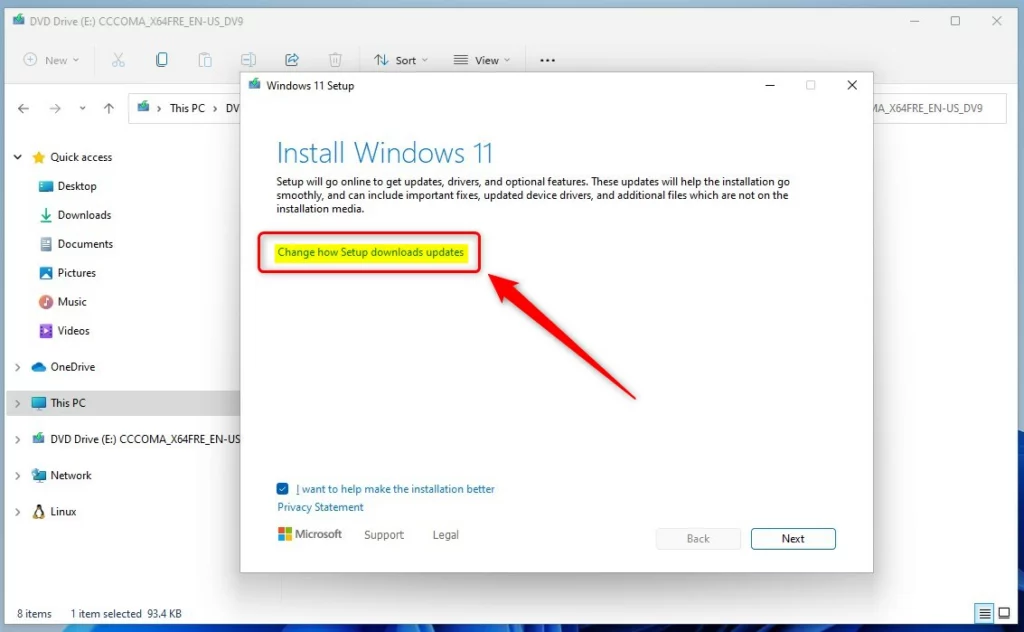The width and height of the screenshot is (1024, 632).
Task: Click the Legal link in Setup
Action: [x=445, y=535]
